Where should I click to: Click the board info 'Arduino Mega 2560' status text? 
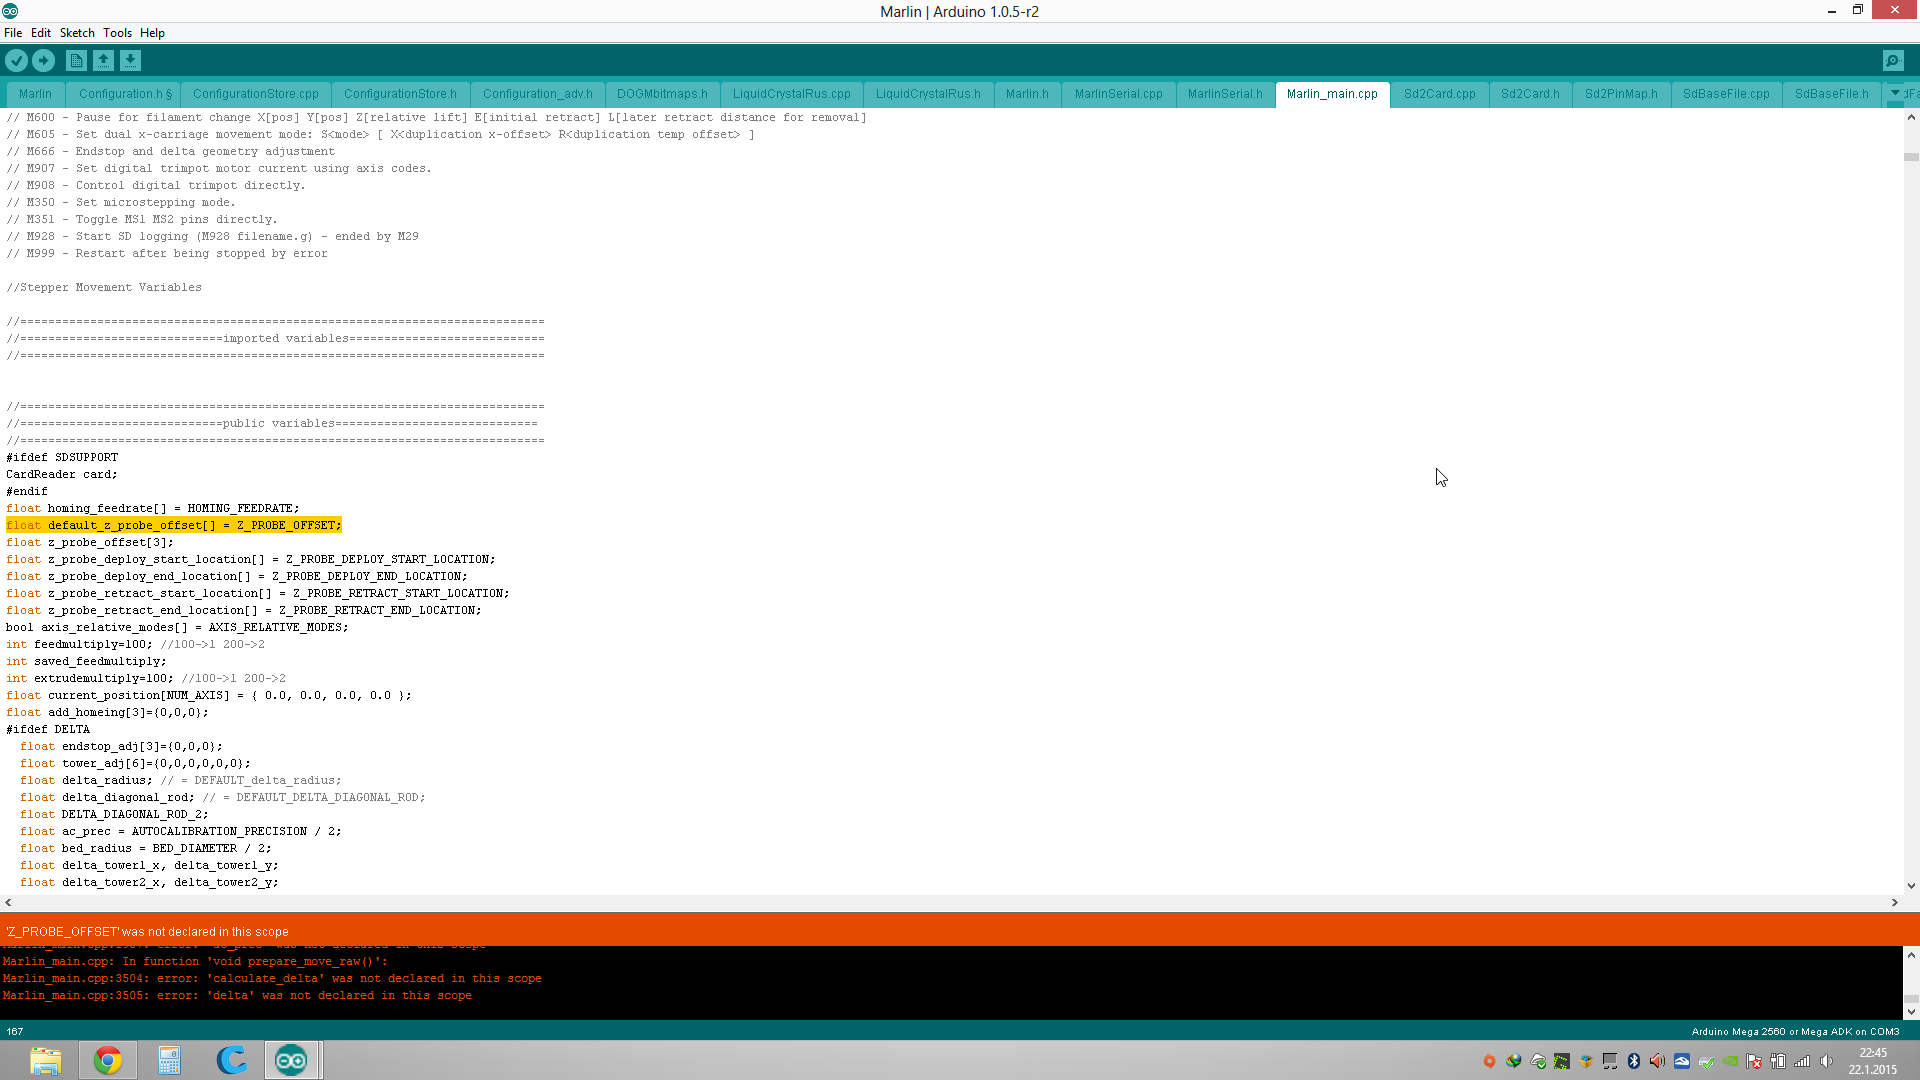1795,1031
